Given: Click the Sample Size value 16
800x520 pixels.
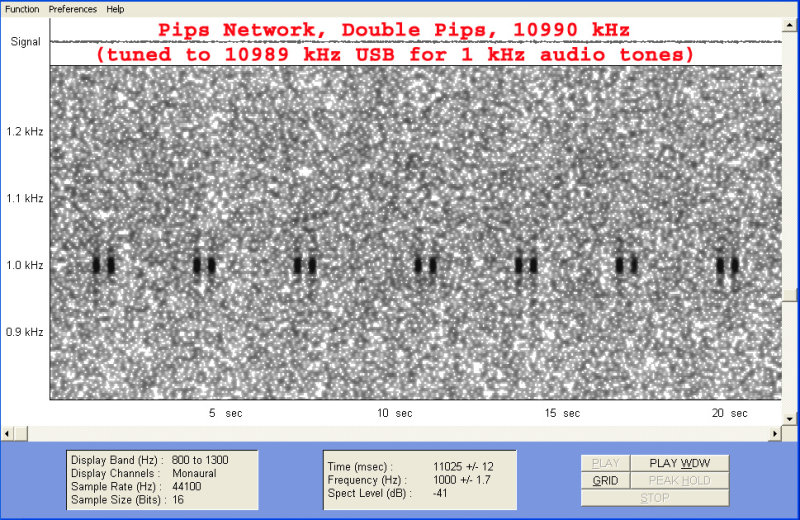Looking at the screenshot, I should (x=178, y=500).
